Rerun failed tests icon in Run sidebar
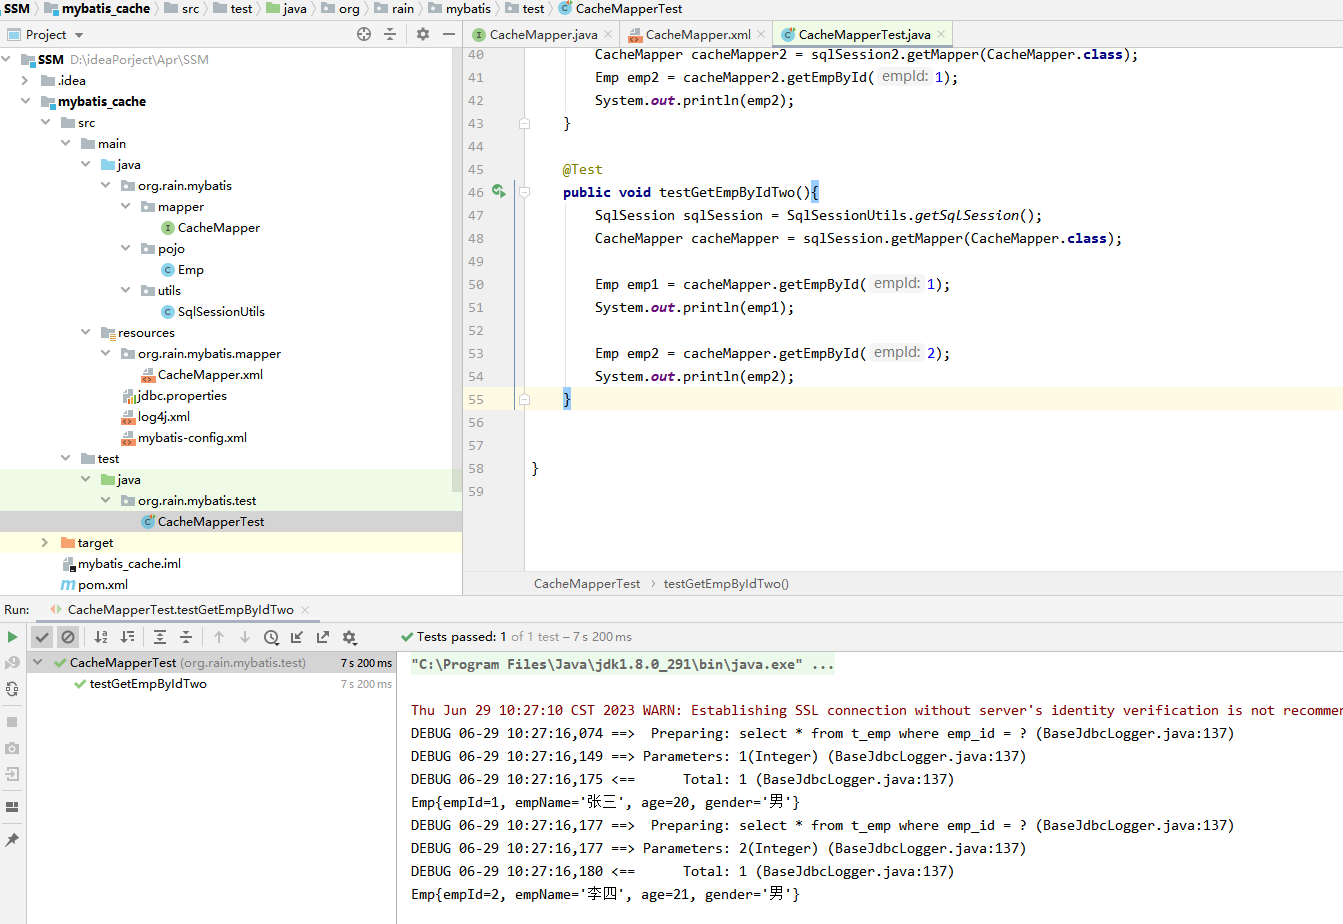This screenshot has width=1343, height=924. (12, 663)
